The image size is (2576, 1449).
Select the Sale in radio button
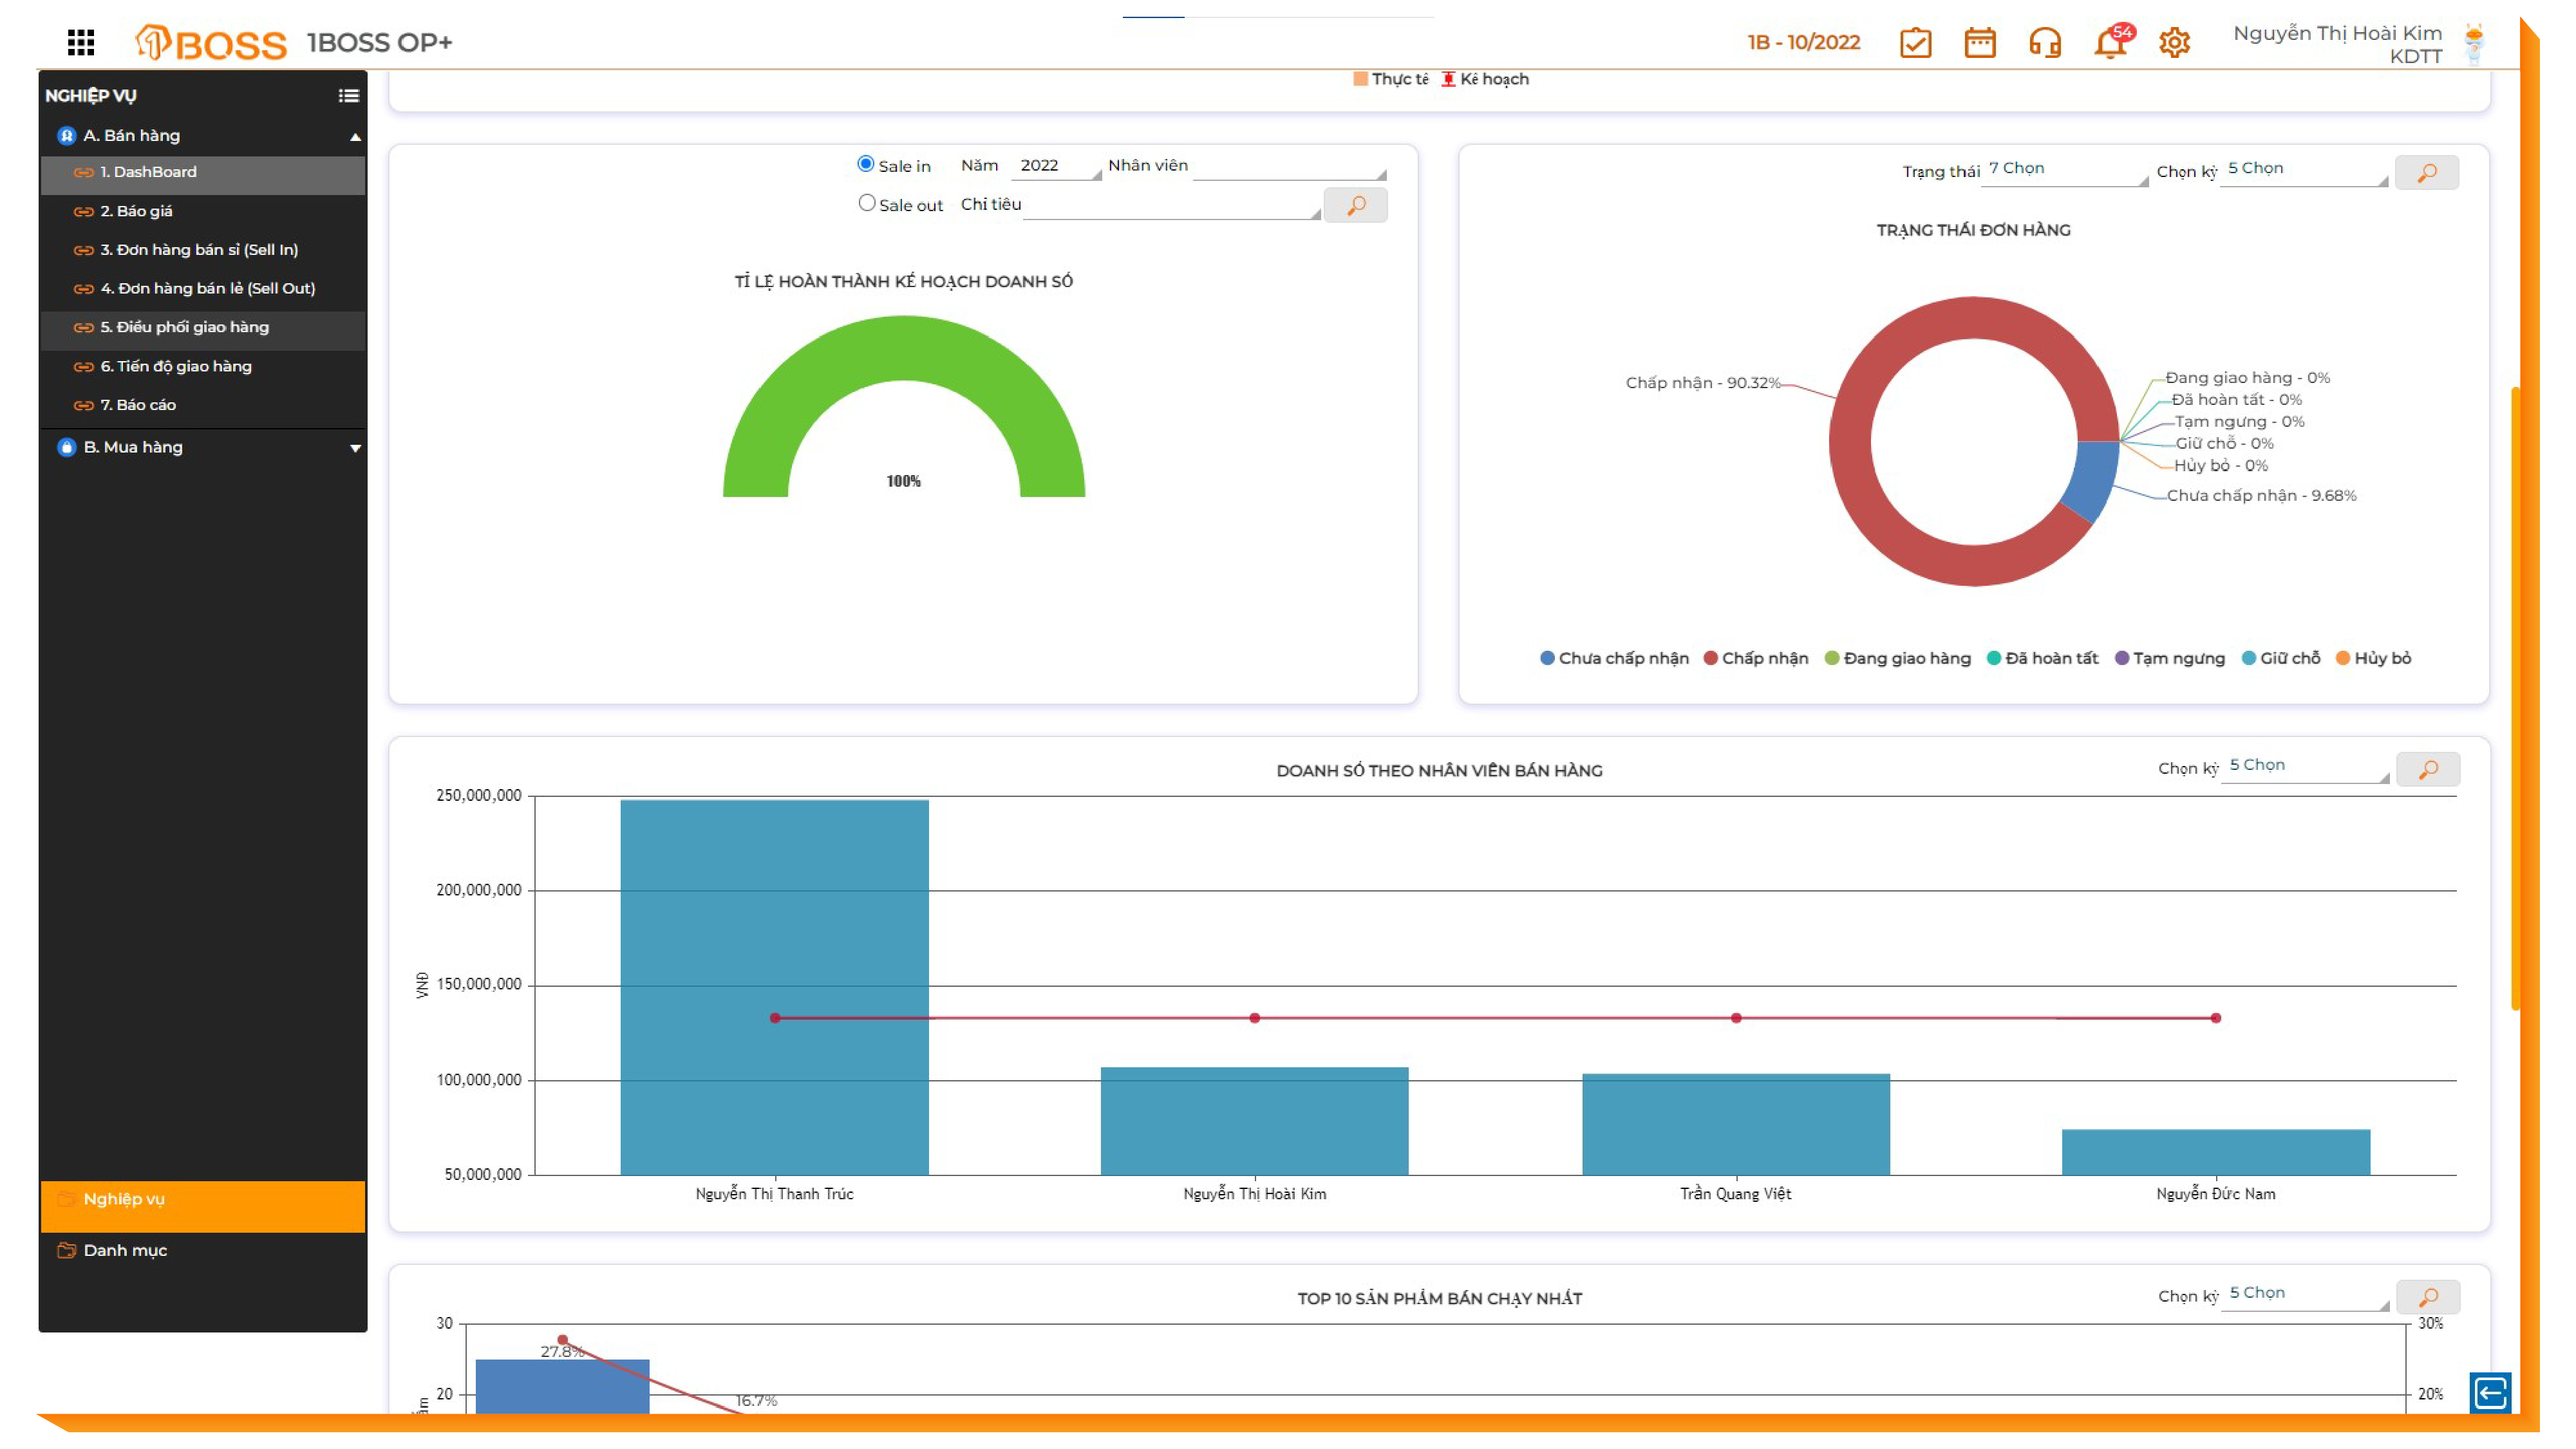pos(866,164)
